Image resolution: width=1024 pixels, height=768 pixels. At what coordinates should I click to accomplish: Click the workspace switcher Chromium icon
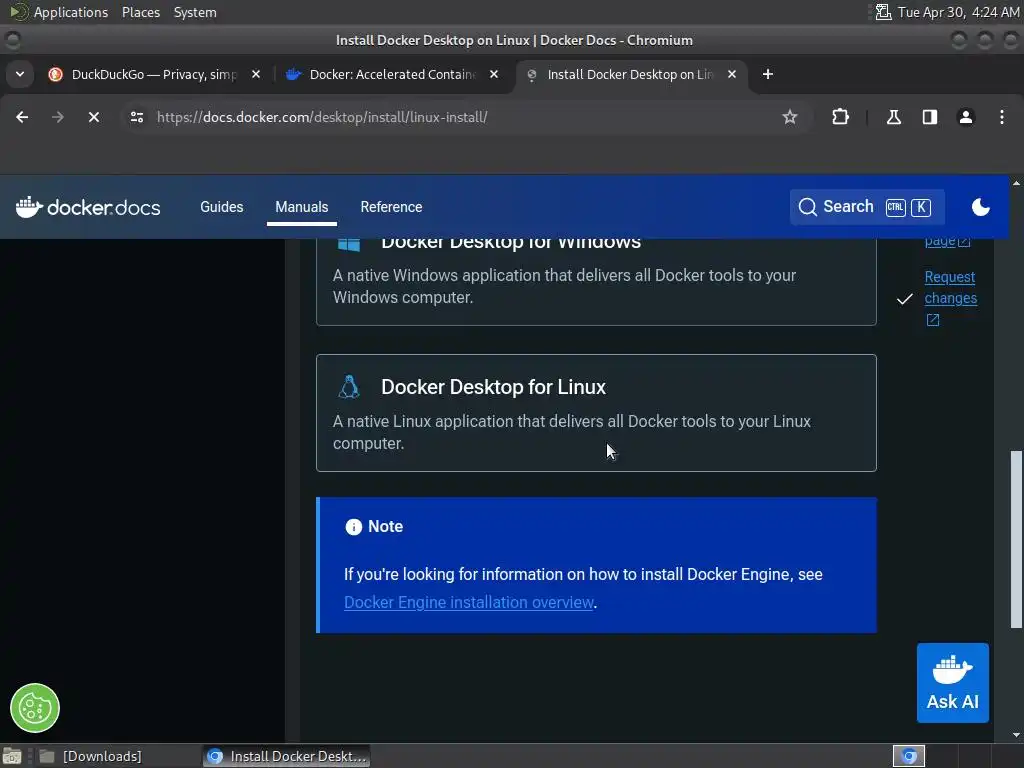908,756
